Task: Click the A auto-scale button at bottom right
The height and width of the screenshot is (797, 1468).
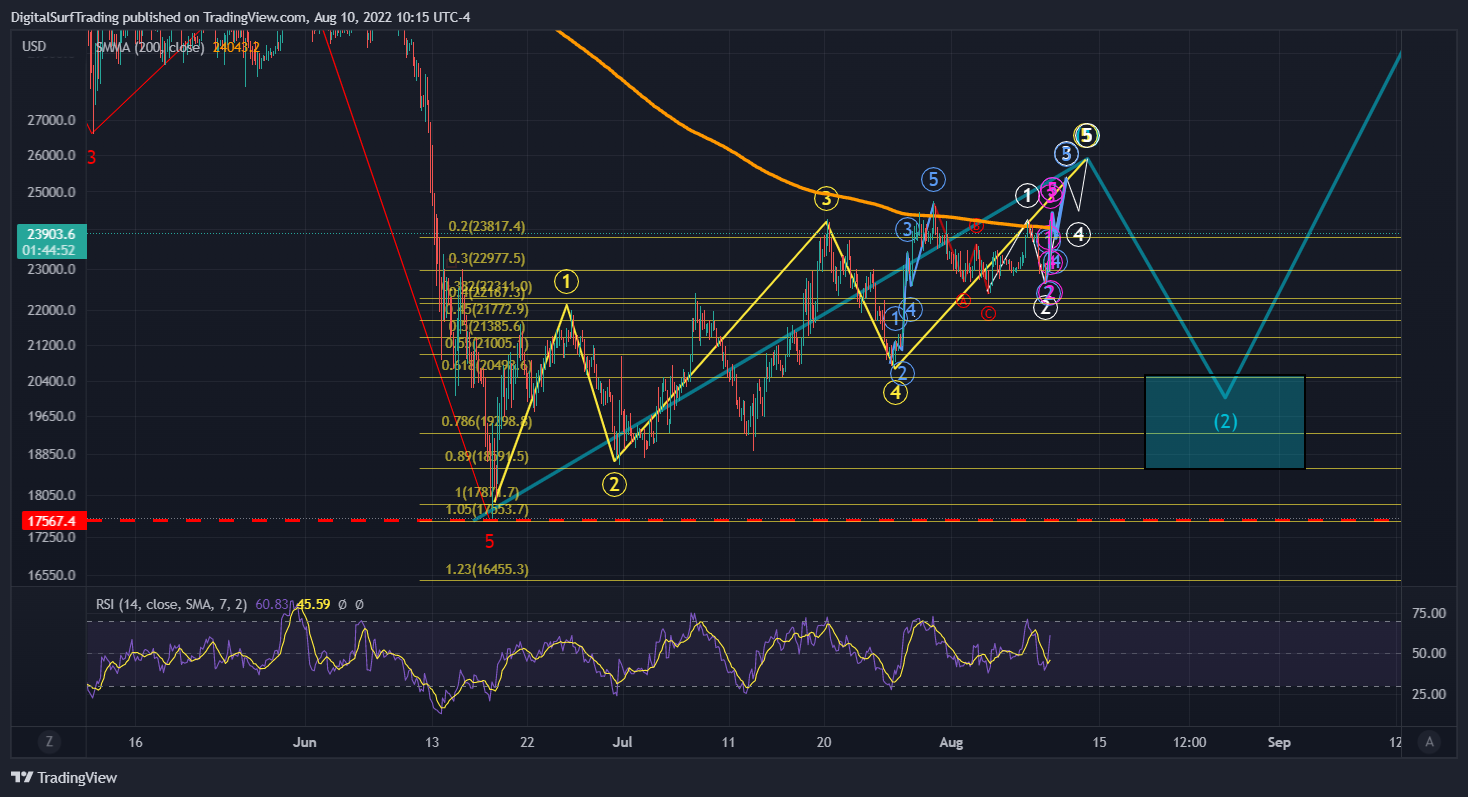Action: [1430, 741]
